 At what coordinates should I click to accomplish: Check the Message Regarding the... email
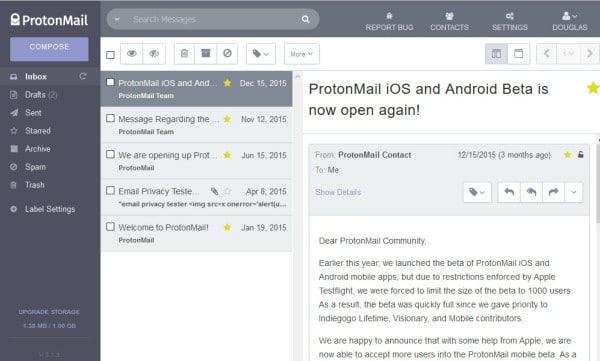pos(110,118)
